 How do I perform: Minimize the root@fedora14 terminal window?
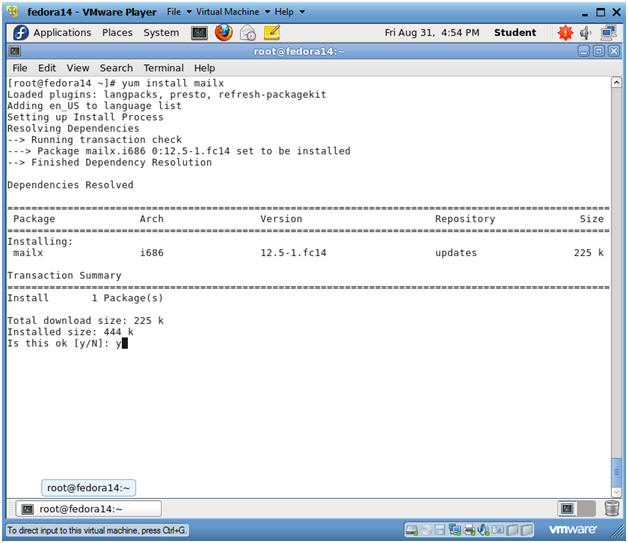point(584,51)
